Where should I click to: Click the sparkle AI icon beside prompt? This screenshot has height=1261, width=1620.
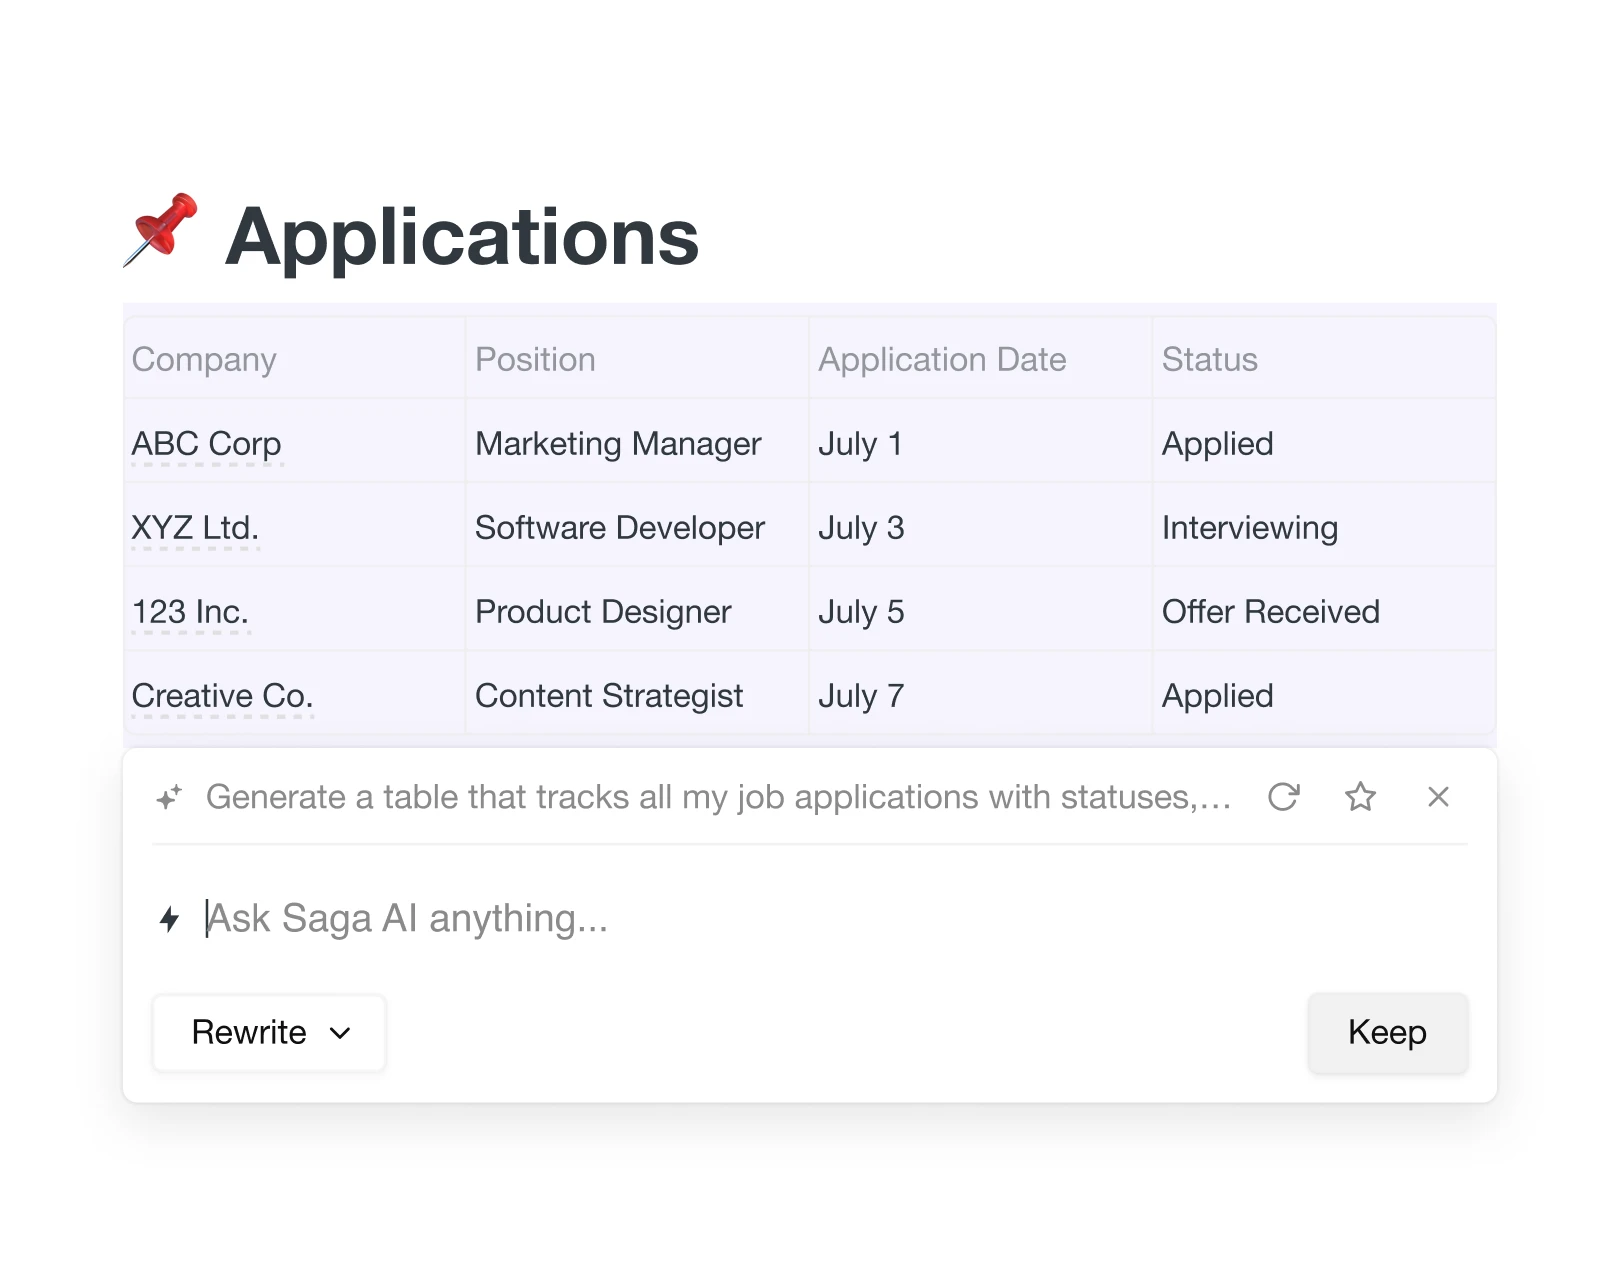point(169,798)
